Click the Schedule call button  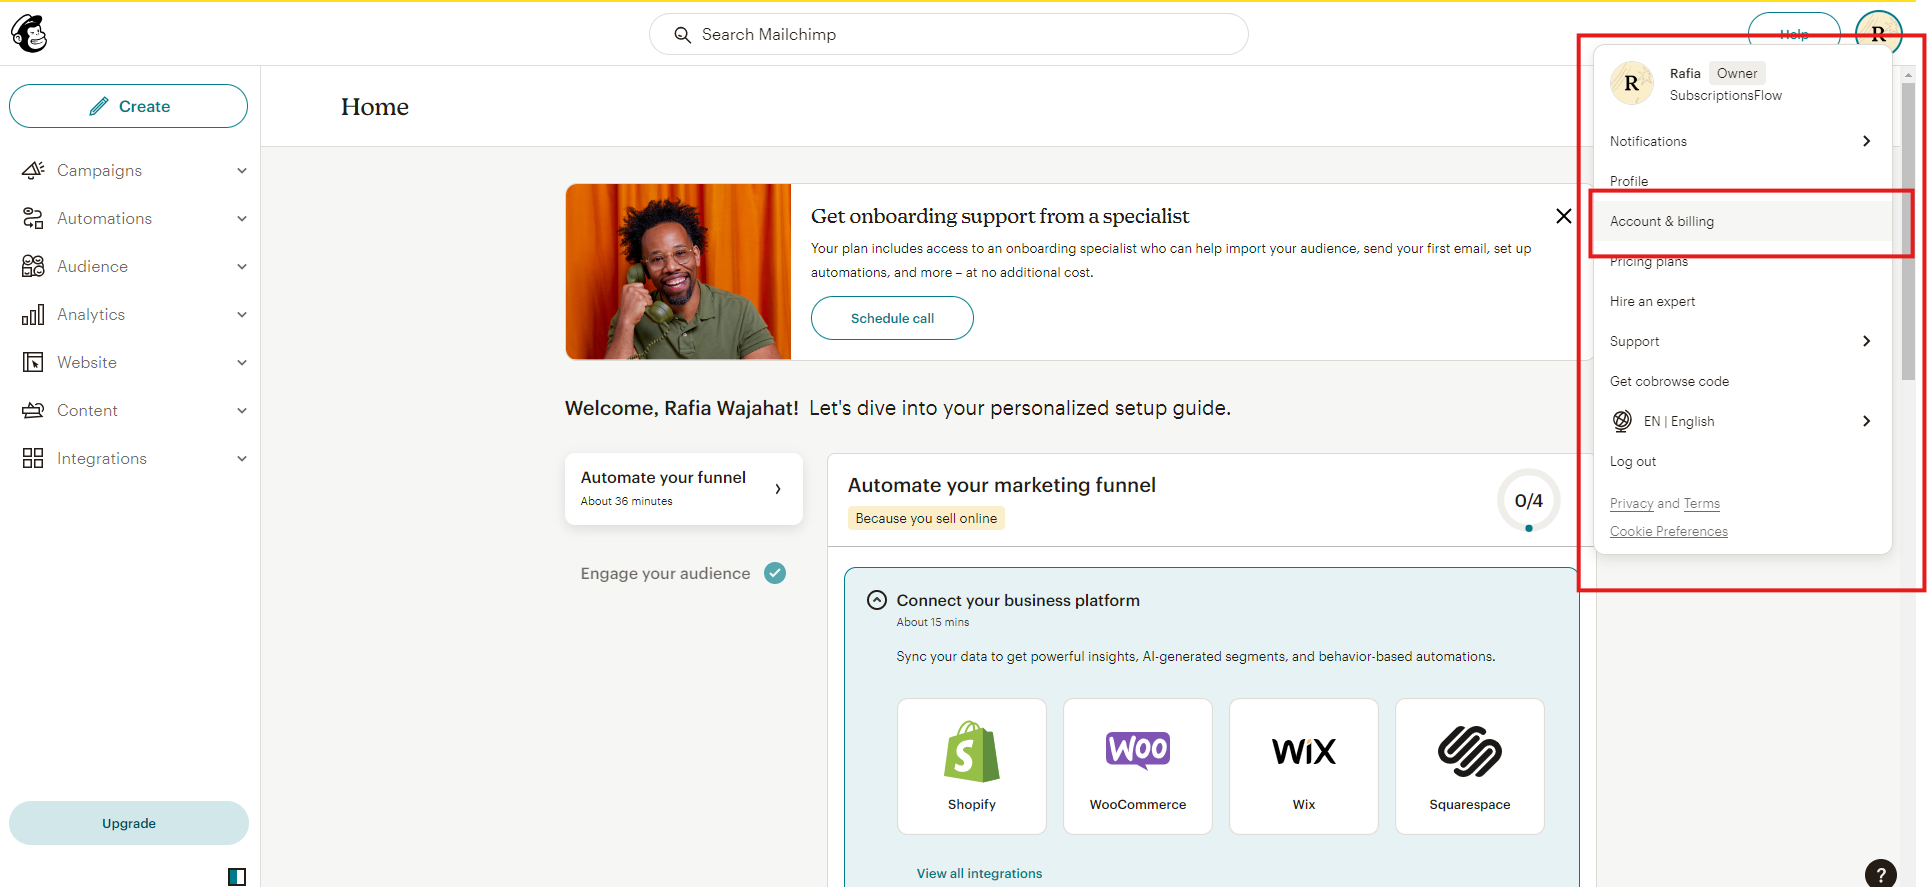point(892,318)
